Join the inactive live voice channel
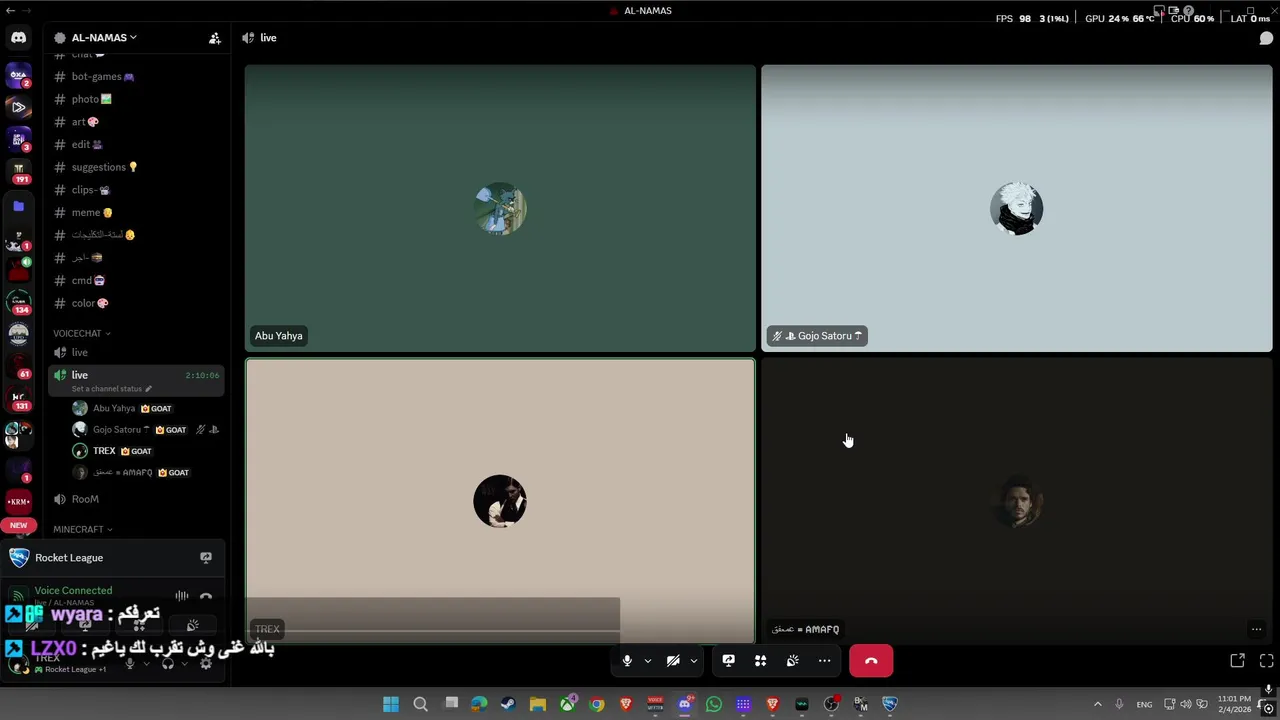This screenshot has width=1280, height=720. click(x=136, y=352)
